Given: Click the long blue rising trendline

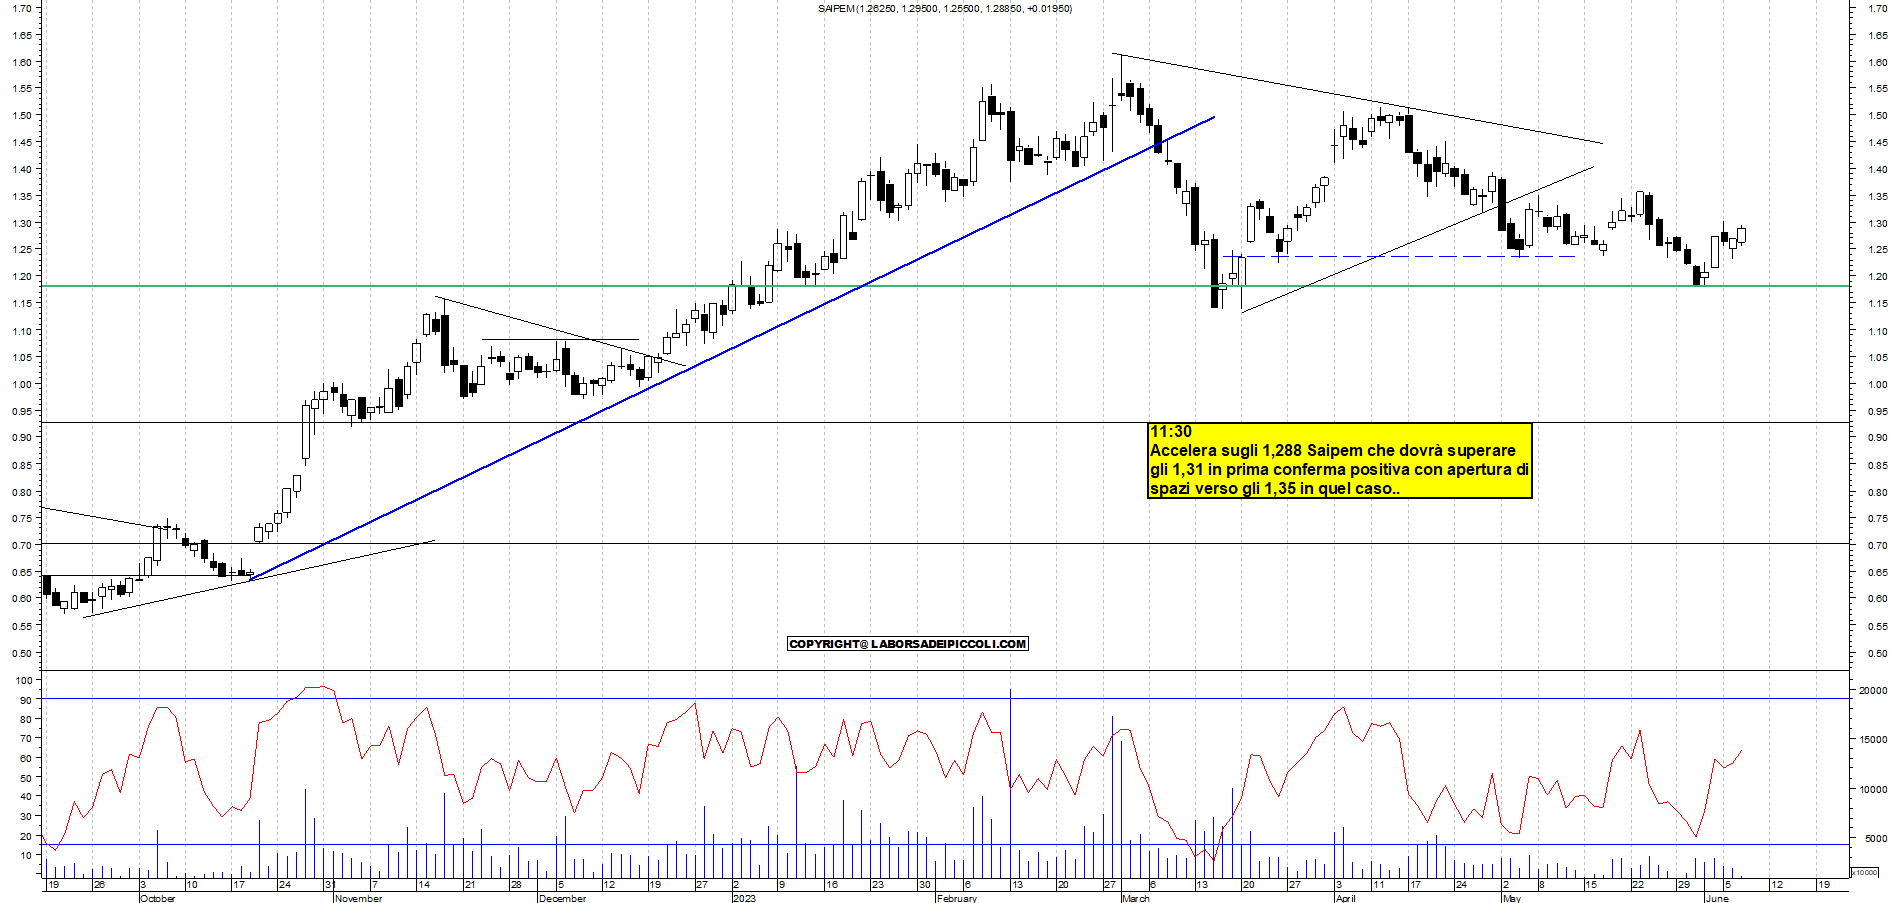Looking at the screenshot, I should pyautogui.click(x=730, y=349).
